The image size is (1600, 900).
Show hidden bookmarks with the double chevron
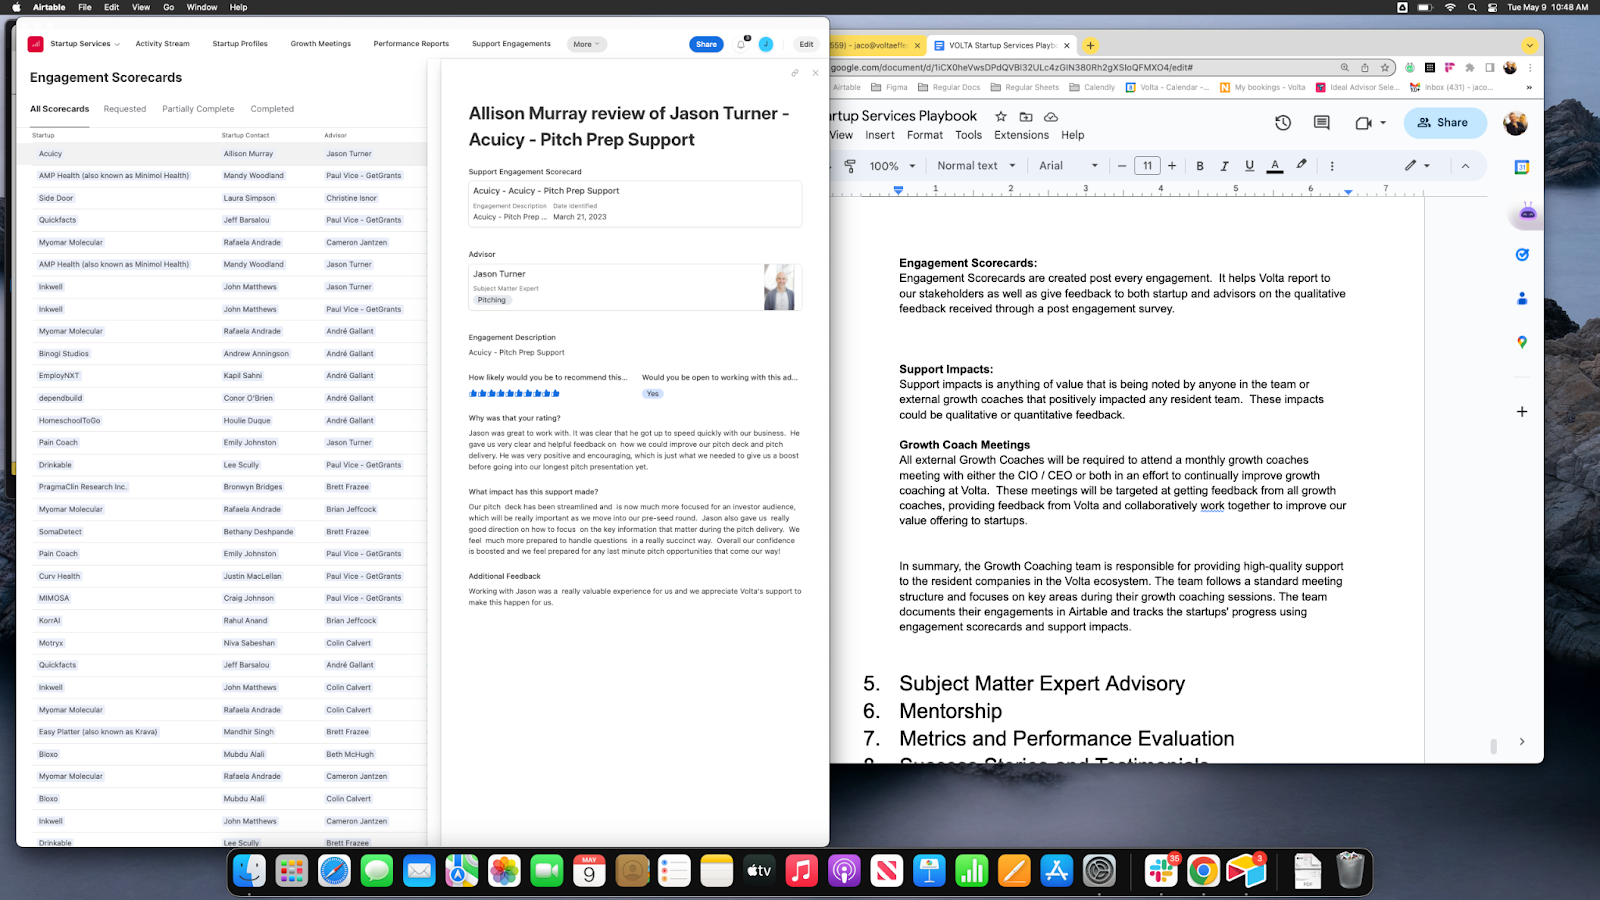[x=1529, y=88]
